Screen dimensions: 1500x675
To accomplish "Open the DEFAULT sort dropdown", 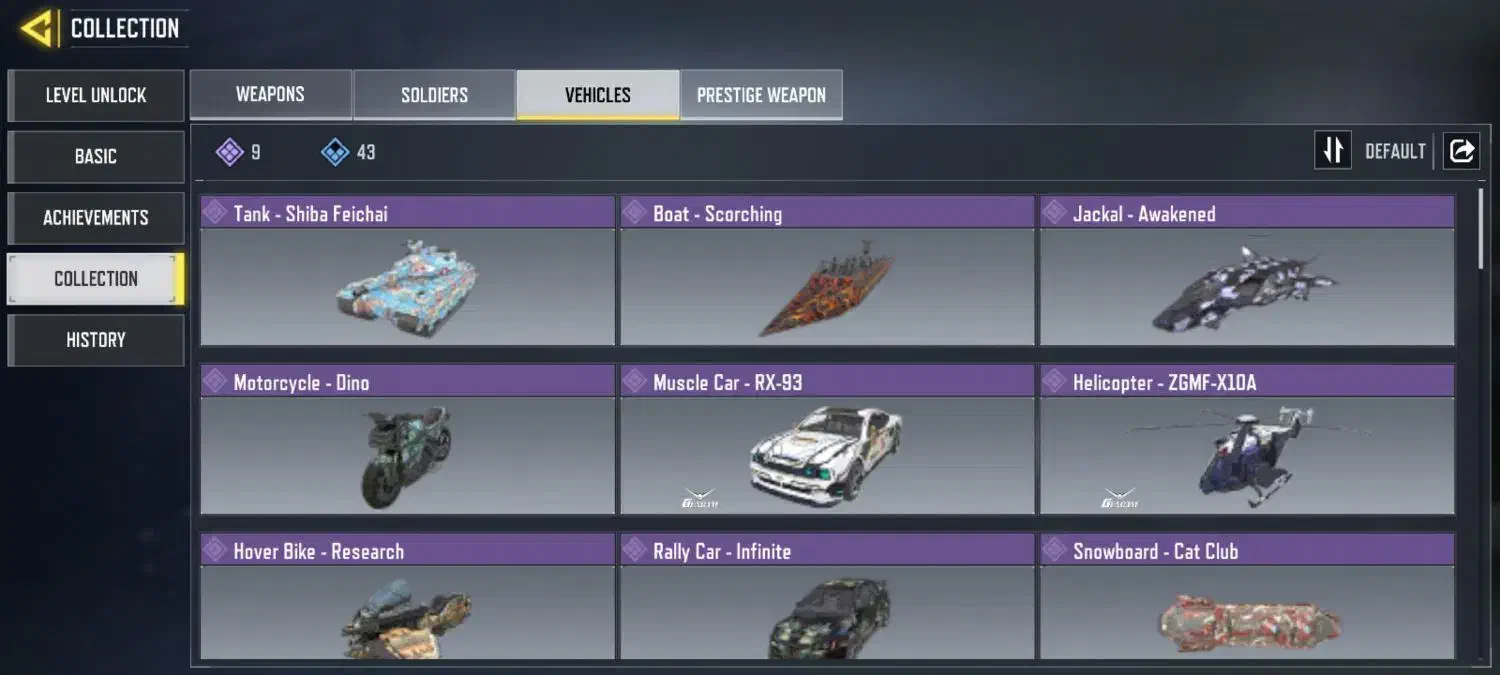I will pyautogui.click(x=1395, y=151).
